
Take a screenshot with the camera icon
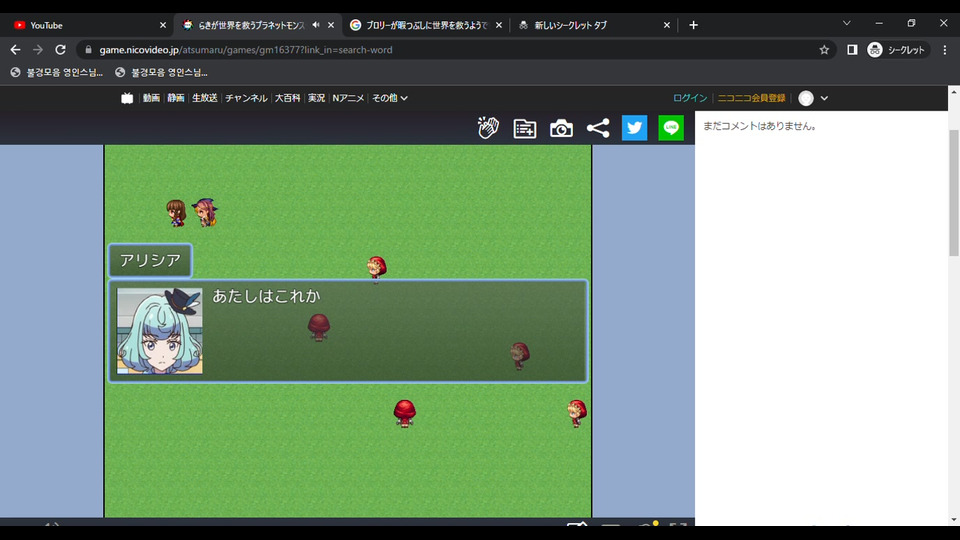coord(561,129)
